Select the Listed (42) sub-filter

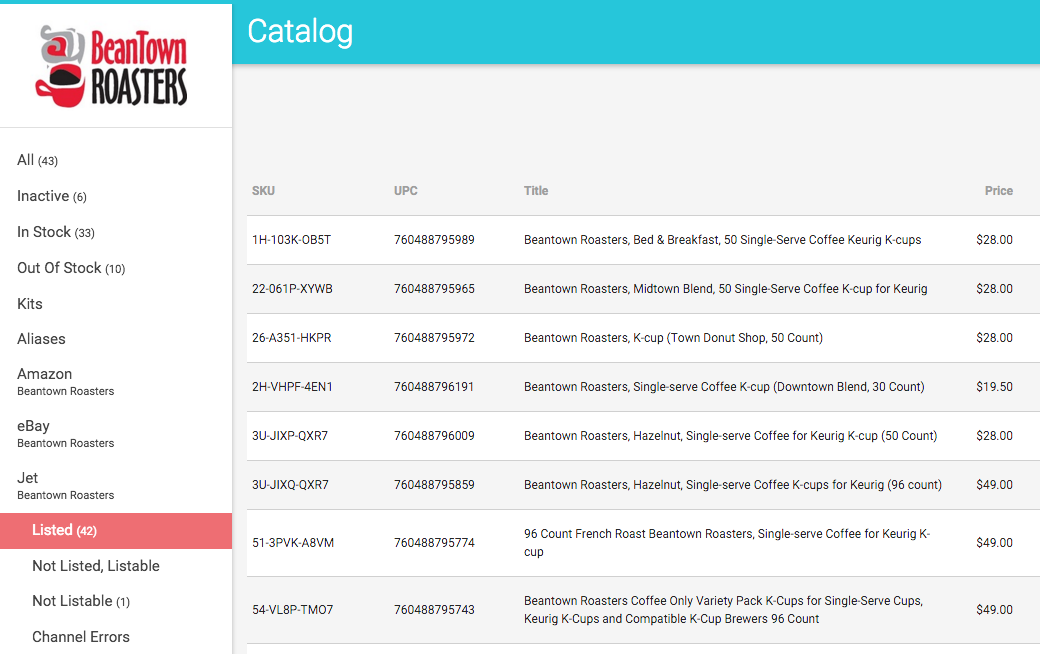pyautogui.click(x=116, y=531)
